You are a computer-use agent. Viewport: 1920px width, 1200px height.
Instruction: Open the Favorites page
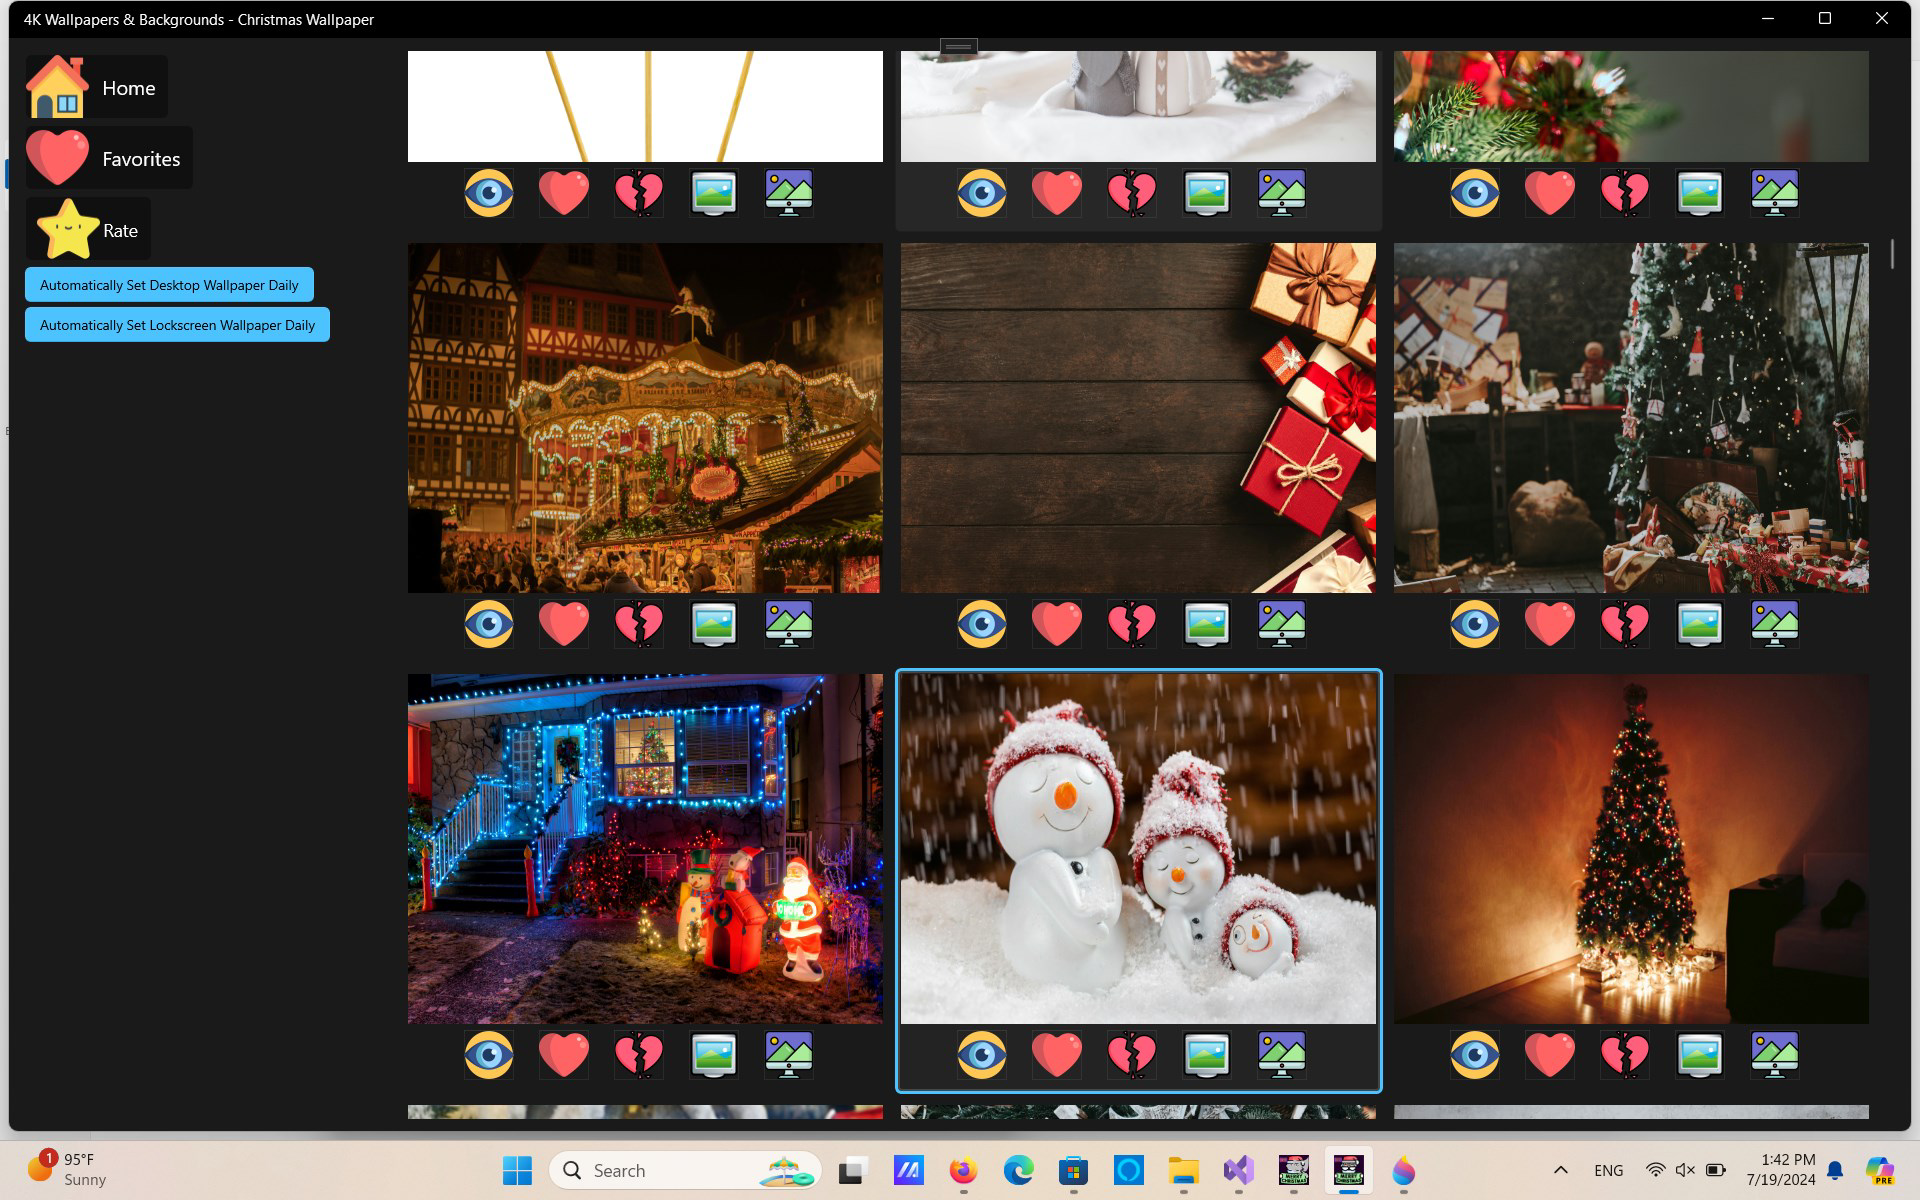(x=108, y=158)
